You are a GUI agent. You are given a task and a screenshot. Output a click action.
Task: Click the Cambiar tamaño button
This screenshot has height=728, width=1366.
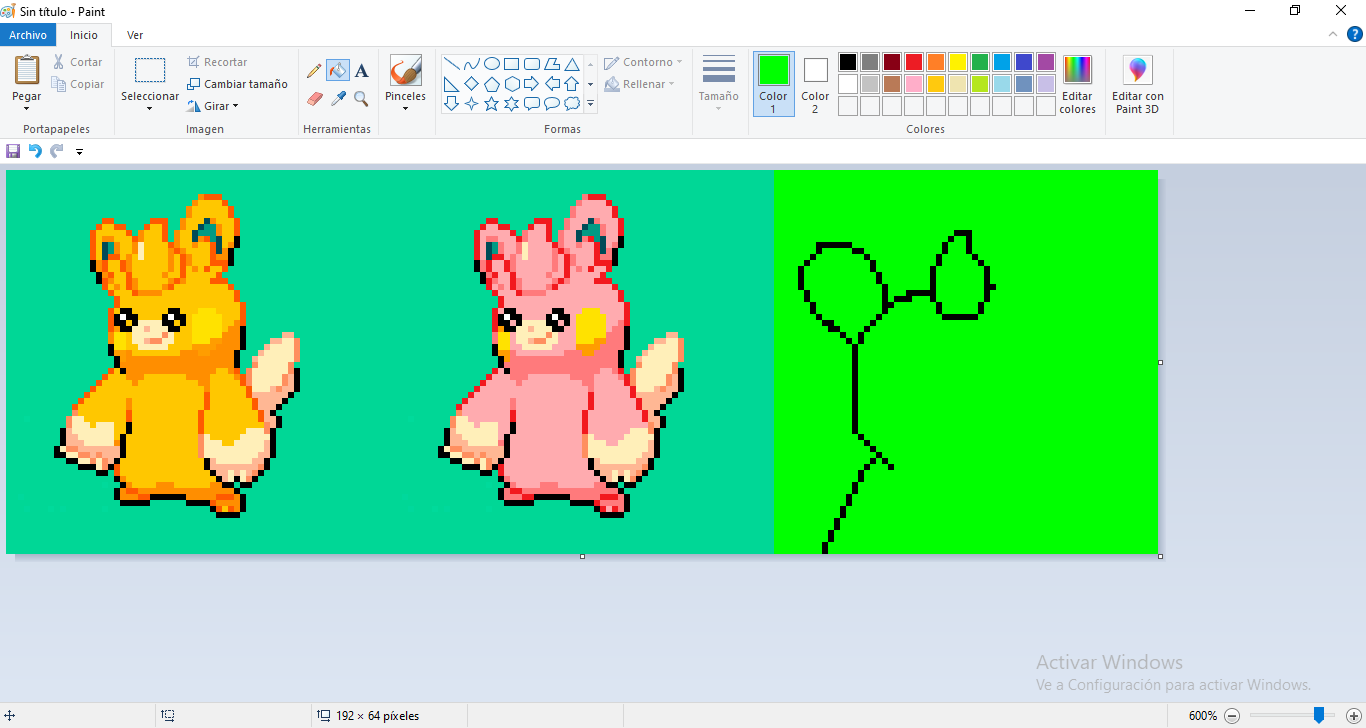[237, 84]
